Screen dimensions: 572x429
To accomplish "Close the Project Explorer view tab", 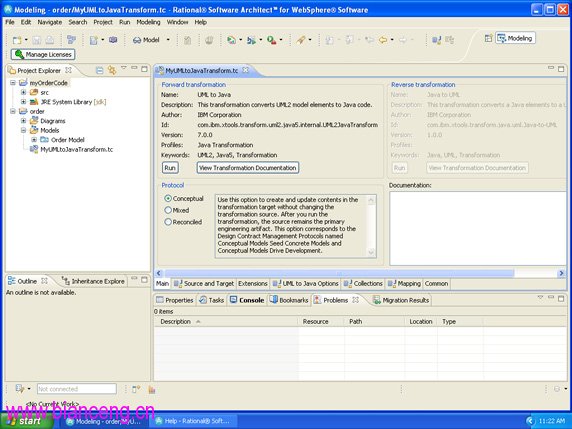I will point(68,70).
